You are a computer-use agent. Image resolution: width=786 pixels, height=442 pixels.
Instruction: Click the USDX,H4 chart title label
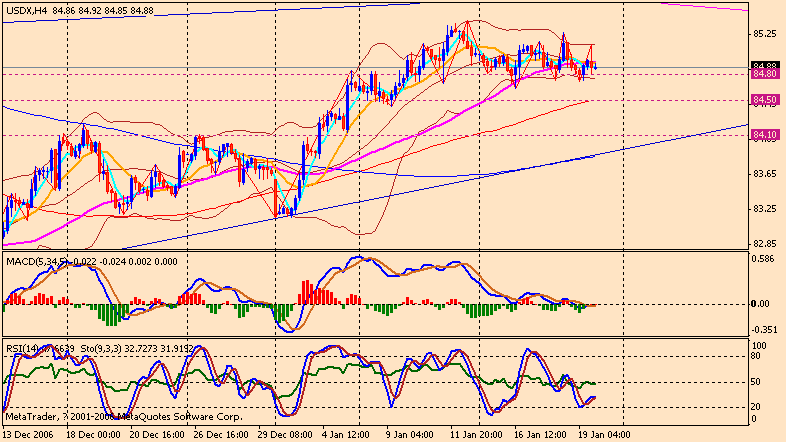pyautogui.click(x=24, y=10)
